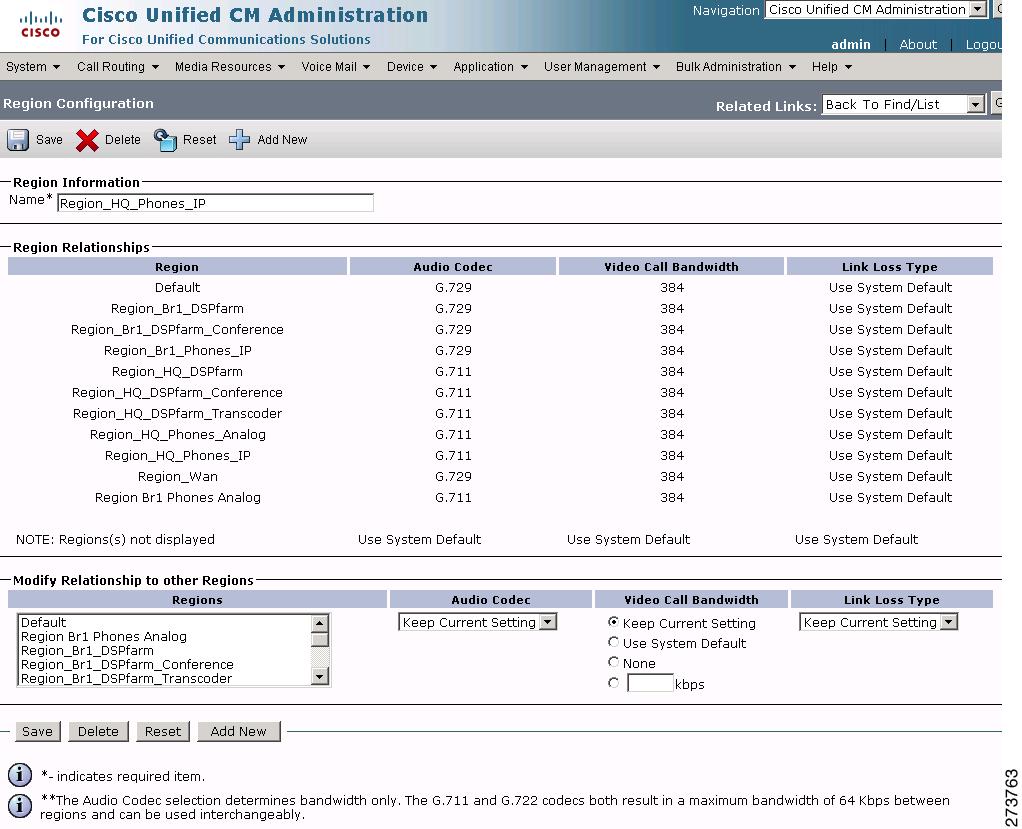Click info icon beside Audio Codec note

20,806
